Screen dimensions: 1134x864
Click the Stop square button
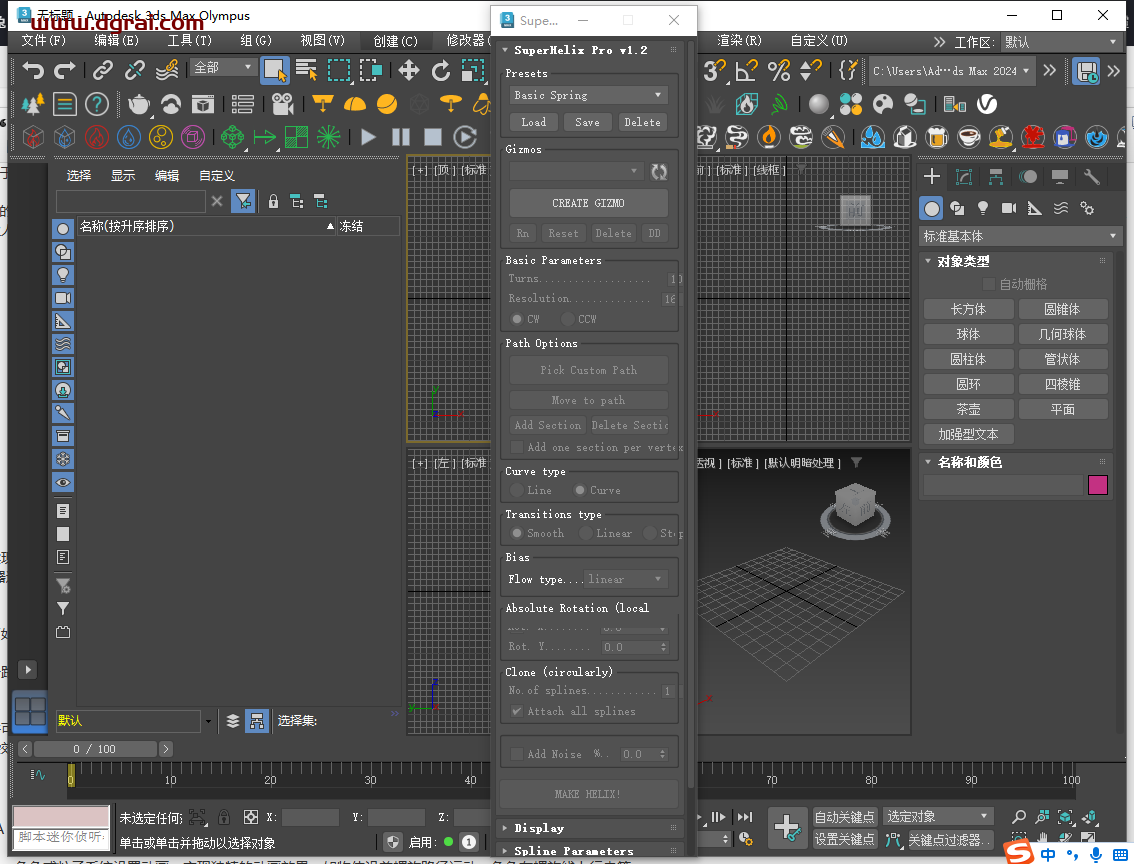coord(432,137)
